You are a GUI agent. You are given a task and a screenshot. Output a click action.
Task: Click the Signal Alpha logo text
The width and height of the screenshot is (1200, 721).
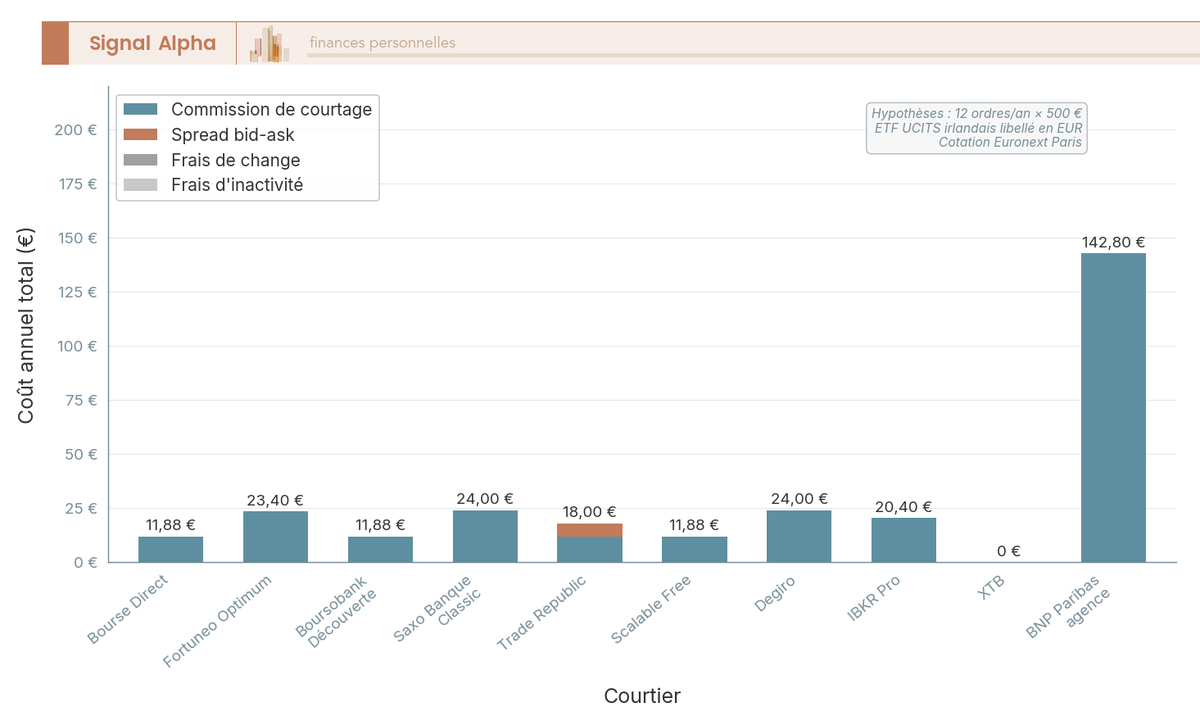click(x=152, y=43)
